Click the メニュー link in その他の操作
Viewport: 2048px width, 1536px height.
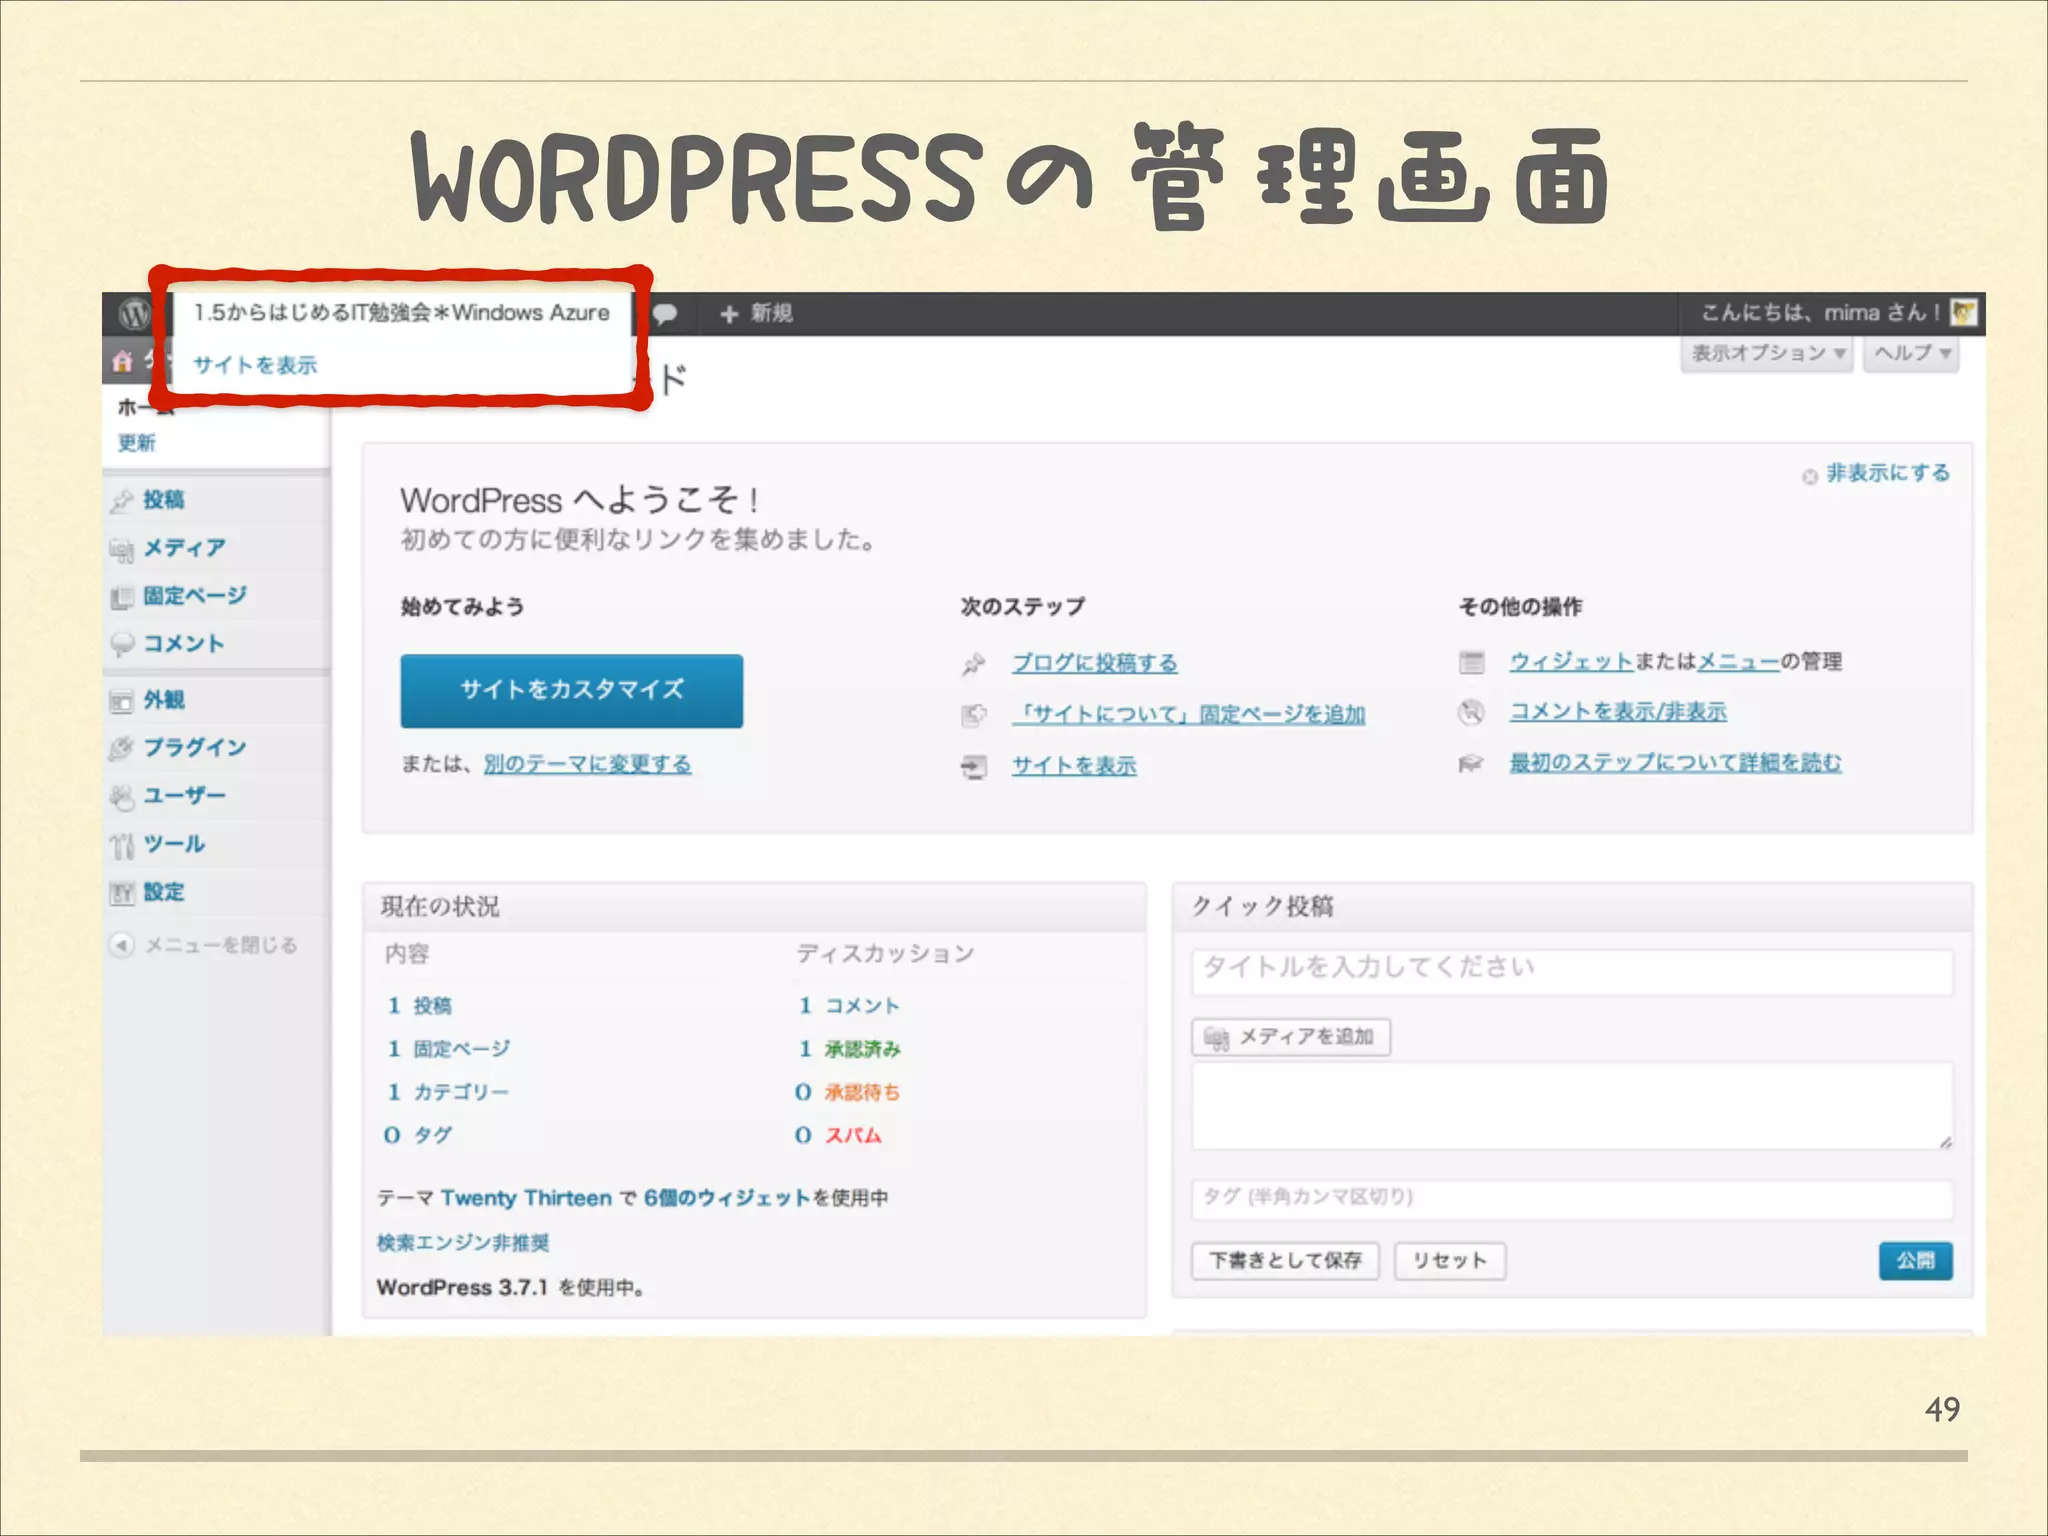tap(1738, 662)
